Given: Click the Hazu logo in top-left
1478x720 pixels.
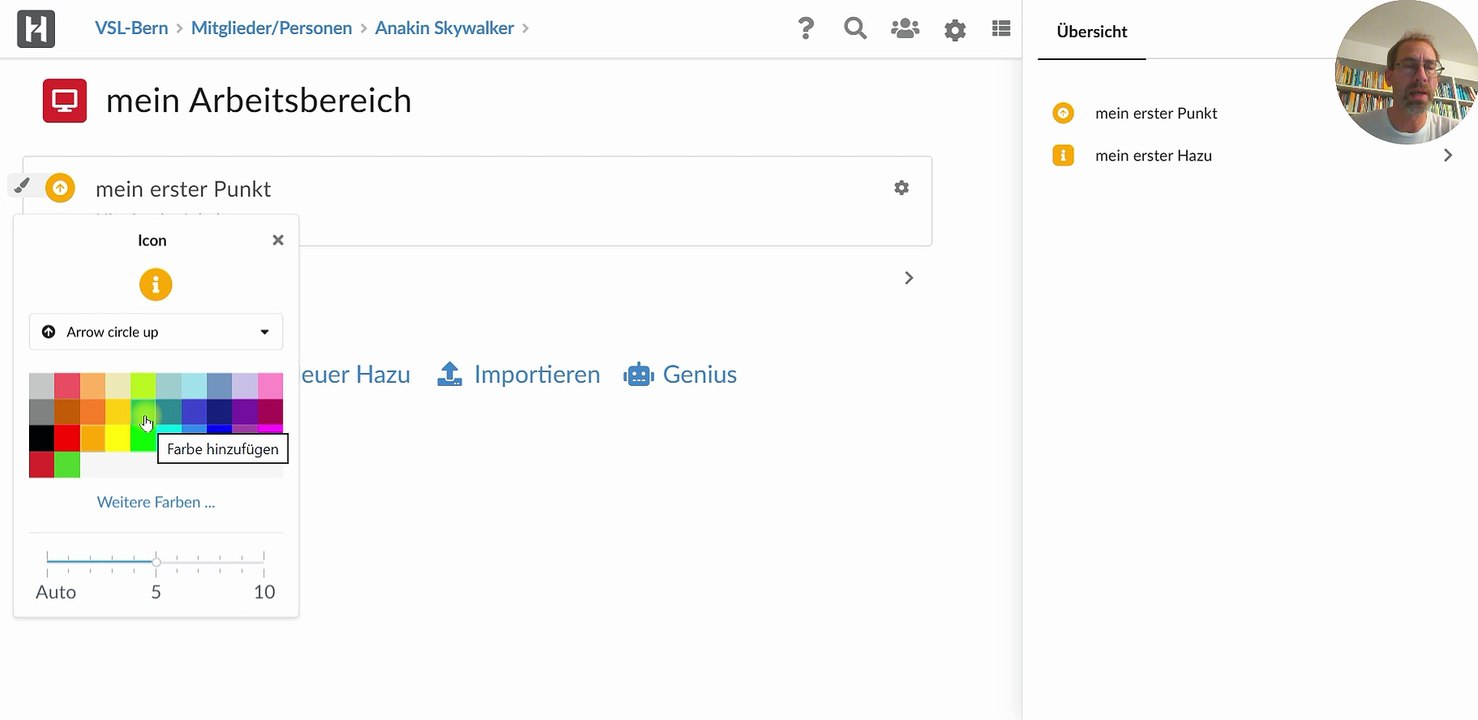Looking at the screenshot, I should click(36, 29).
